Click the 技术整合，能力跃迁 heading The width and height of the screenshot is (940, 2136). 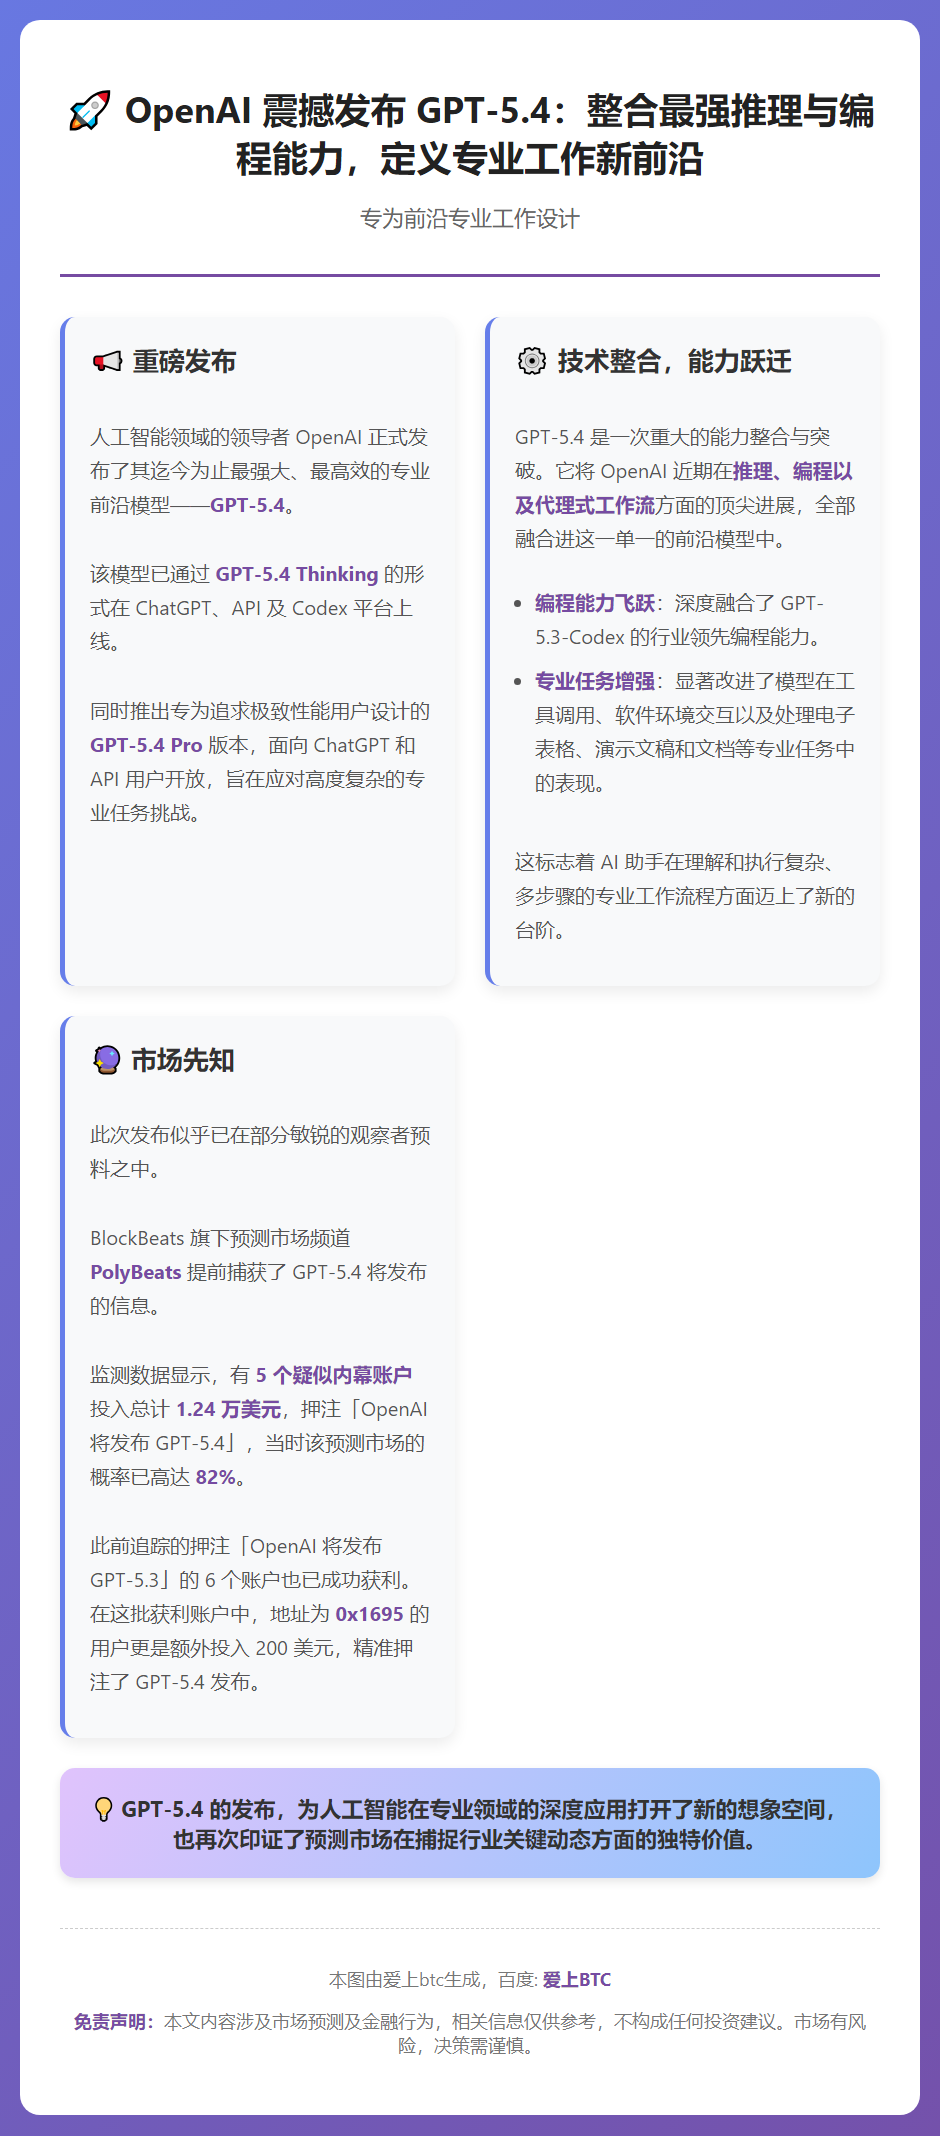click(675, 361)
